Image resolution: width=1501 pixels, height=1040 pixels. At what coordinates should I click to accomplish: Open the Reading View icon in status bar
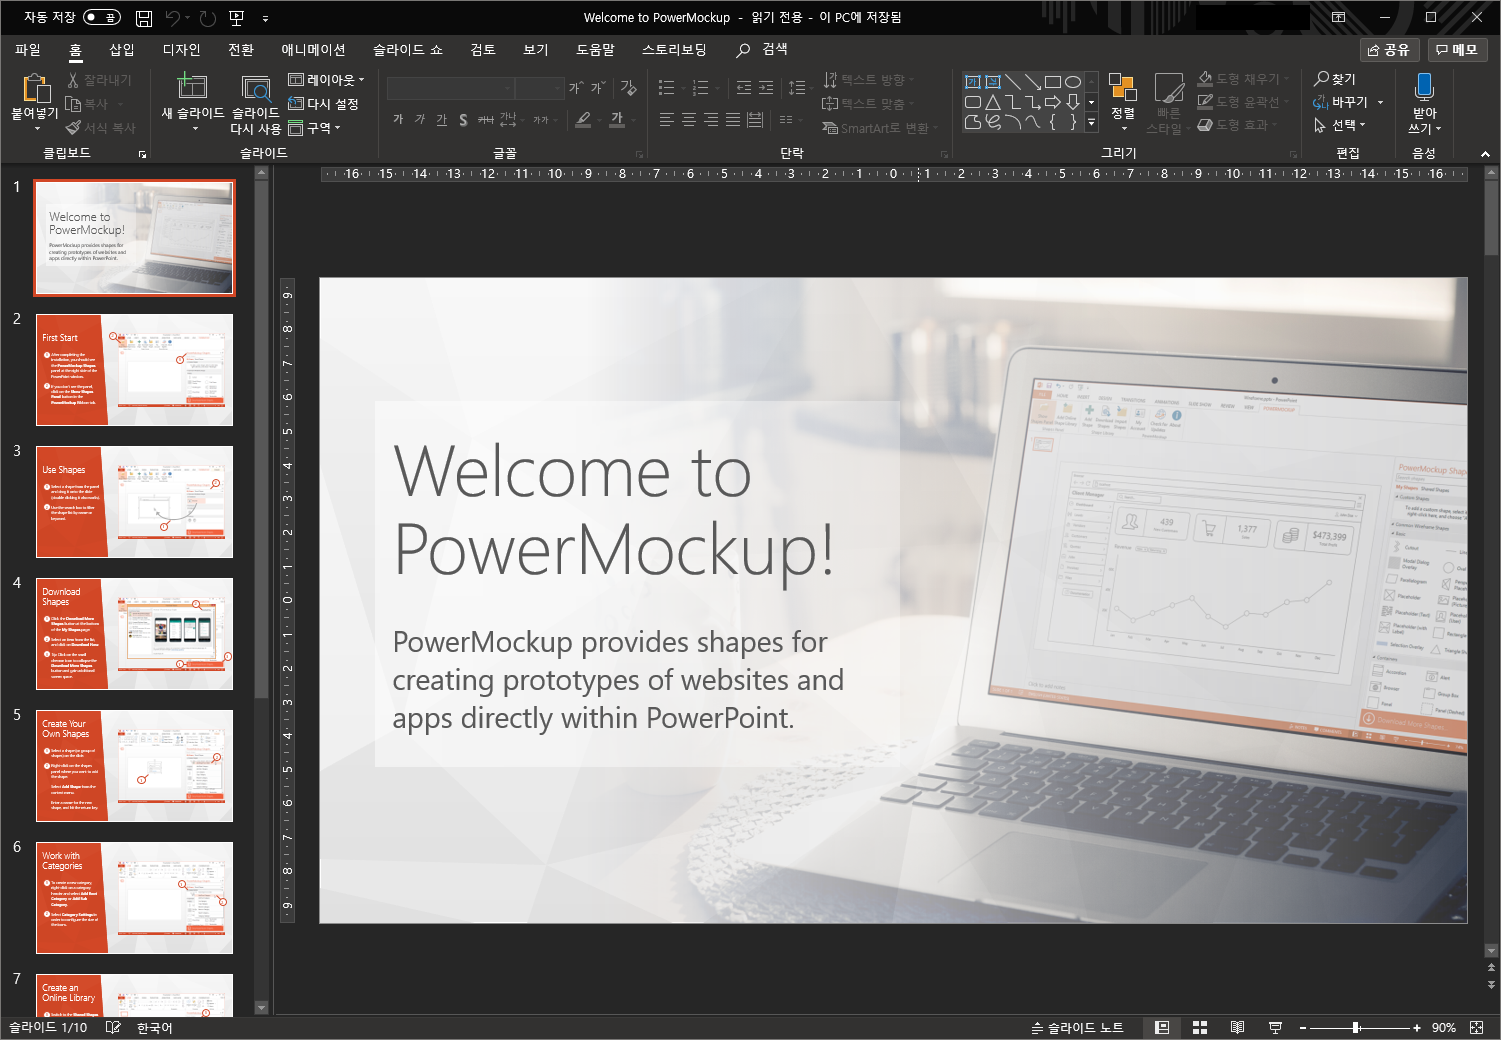click(x=1237, y=1027)
